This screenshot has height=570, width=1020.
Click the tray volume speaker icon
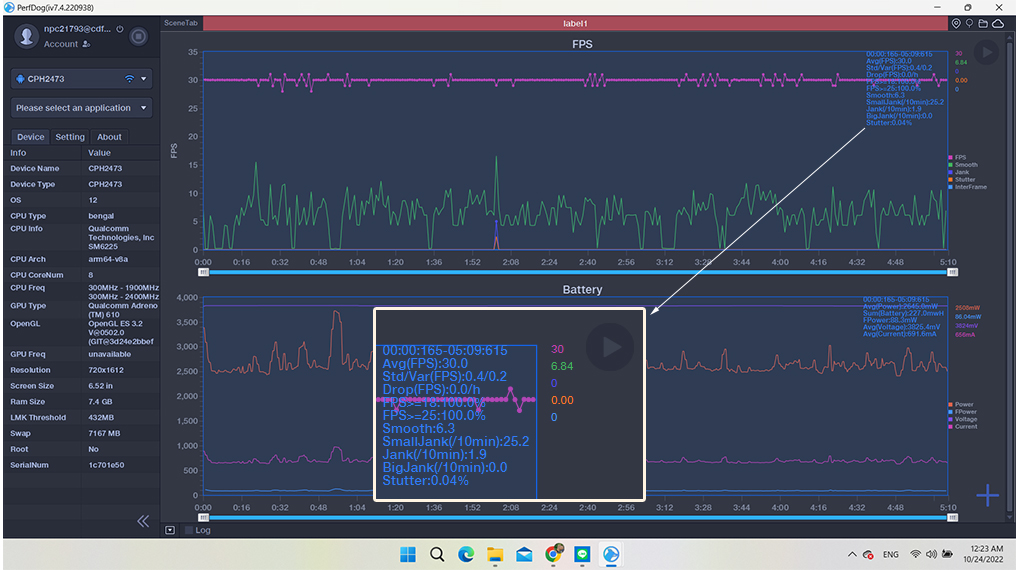pos(931,554)
